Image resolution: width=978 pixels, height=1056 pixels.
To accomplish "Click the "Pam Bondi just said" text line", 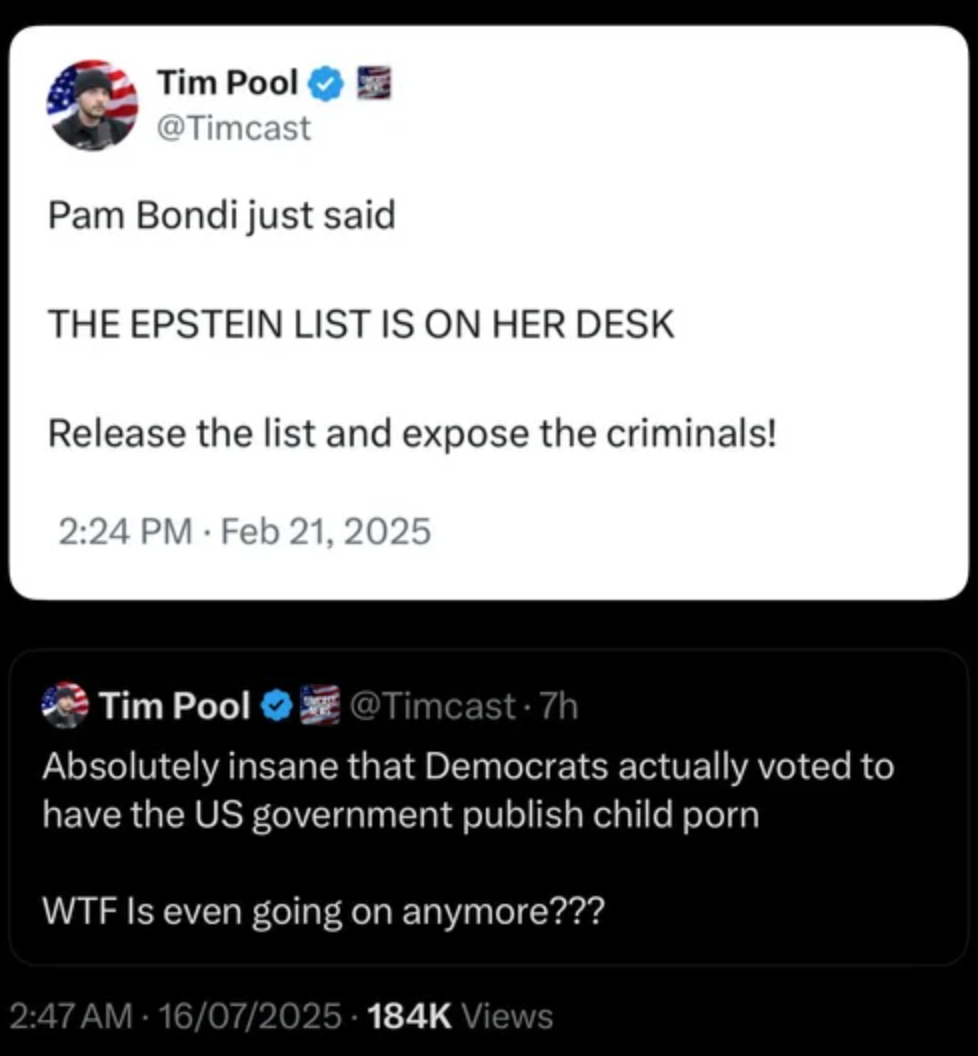I will click(221, 216).
